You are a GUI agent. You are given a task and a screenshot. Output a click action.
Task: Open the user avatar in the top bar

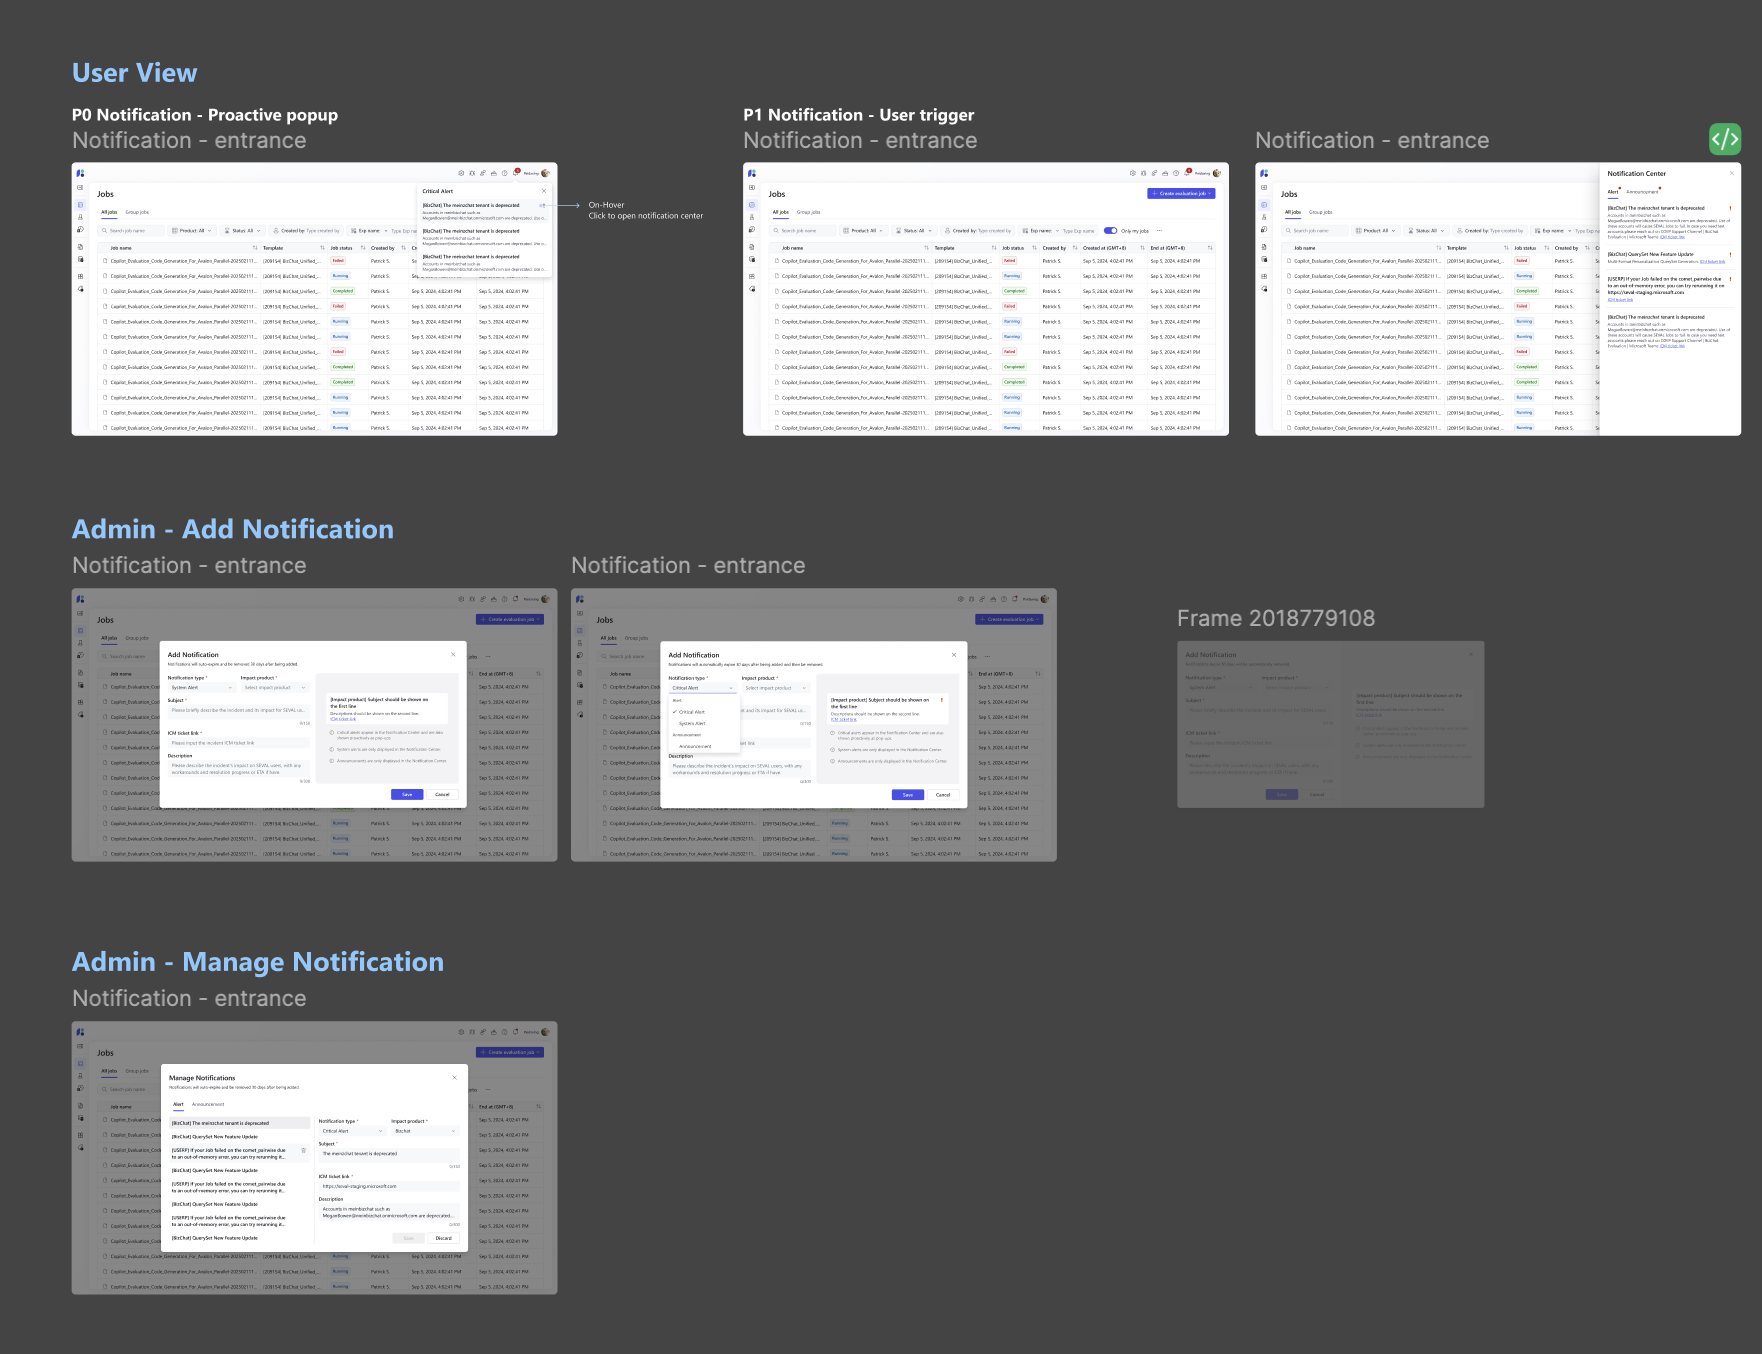pyautogui.click(x=546, y=173)
